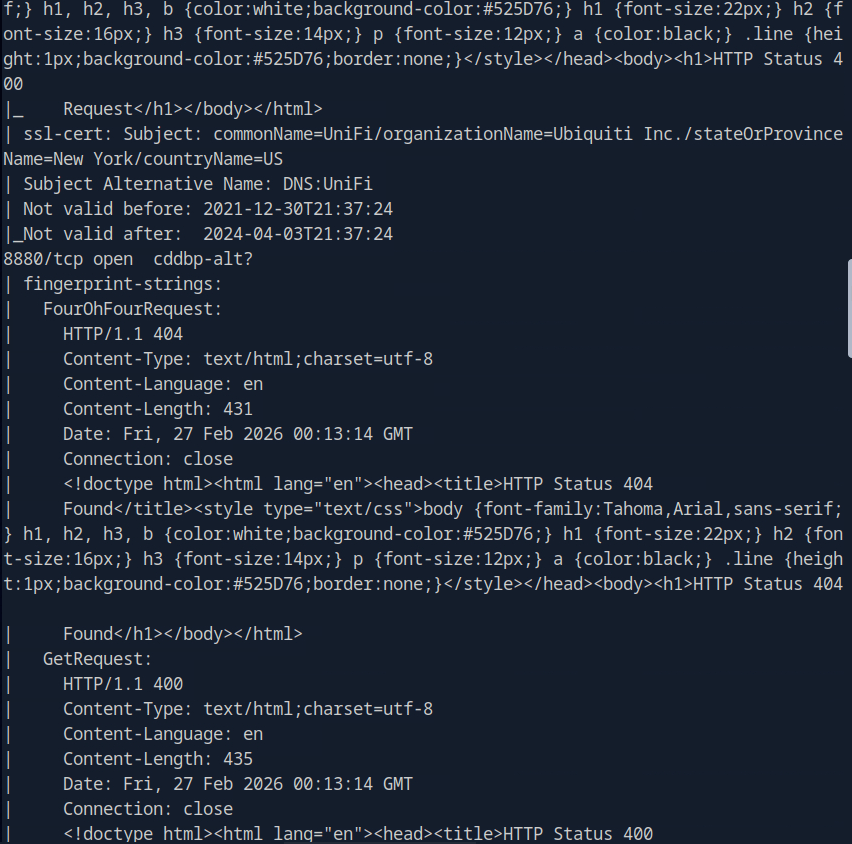
Task: Click the HTTP/1.1 400 response line
Action: pos(123,684)
